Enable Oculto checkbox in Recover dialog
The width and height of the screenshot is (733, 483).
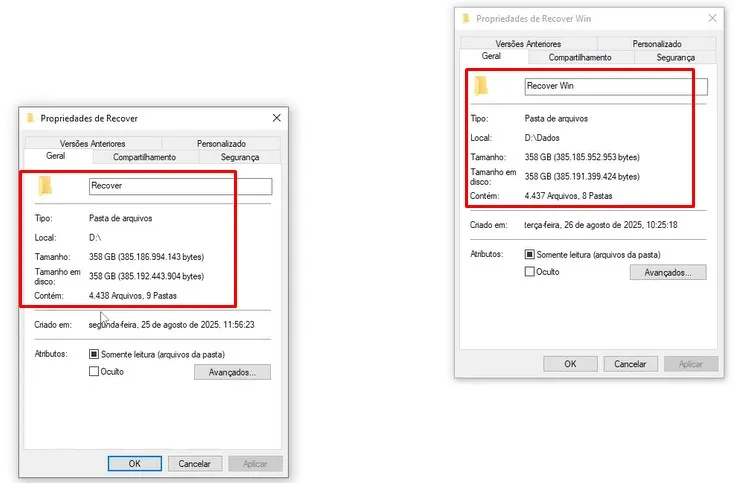pyautogui.click(x=94, y=371)
